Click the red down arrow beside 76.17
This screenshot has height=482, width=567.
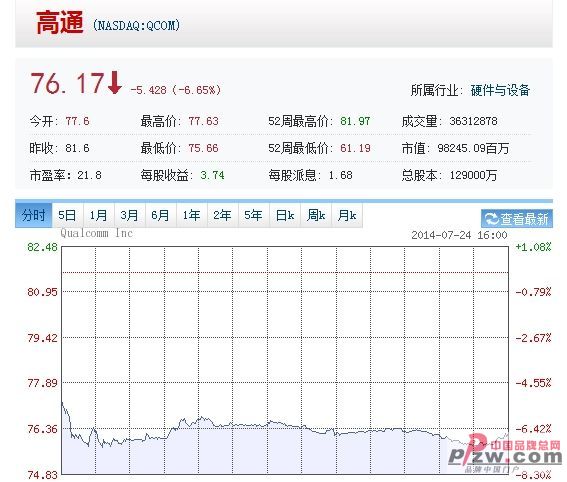pyautogui.click(x=115, y=83)
